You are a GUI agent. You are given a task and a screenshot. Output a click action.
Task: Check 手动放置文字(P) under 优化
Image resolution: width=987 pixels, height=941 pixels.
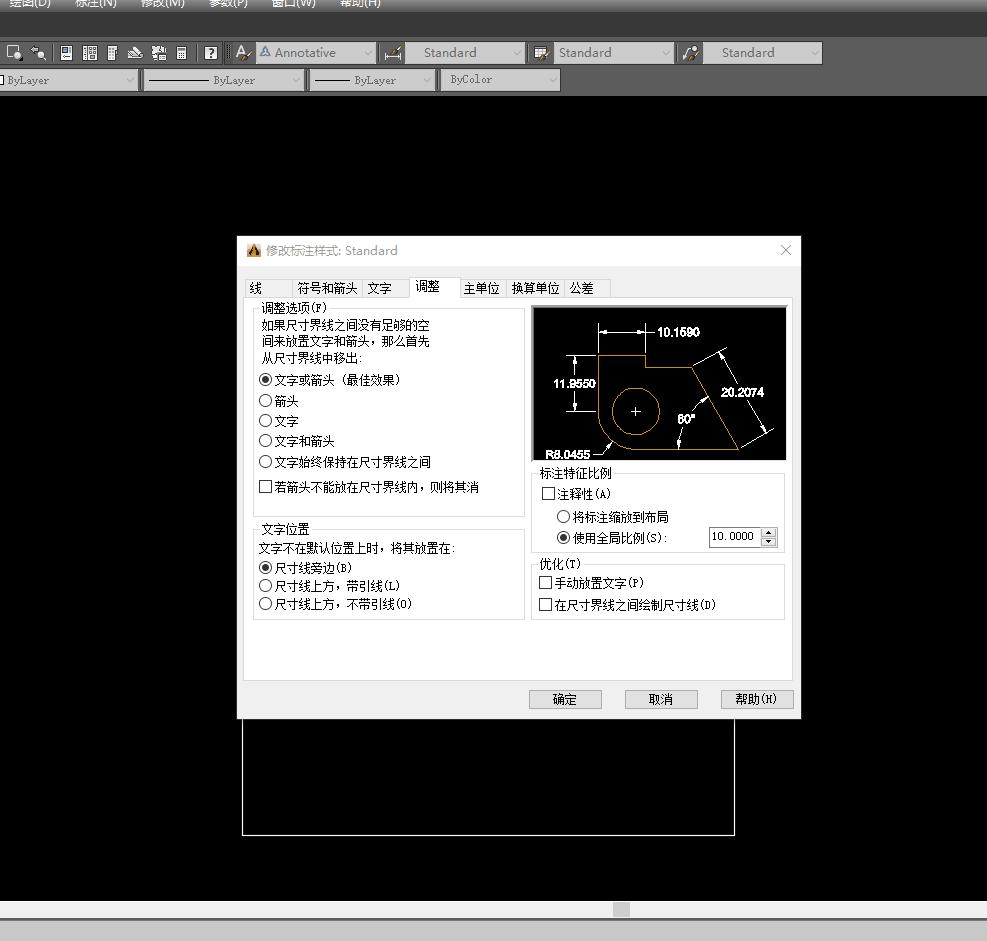point(545,583)
